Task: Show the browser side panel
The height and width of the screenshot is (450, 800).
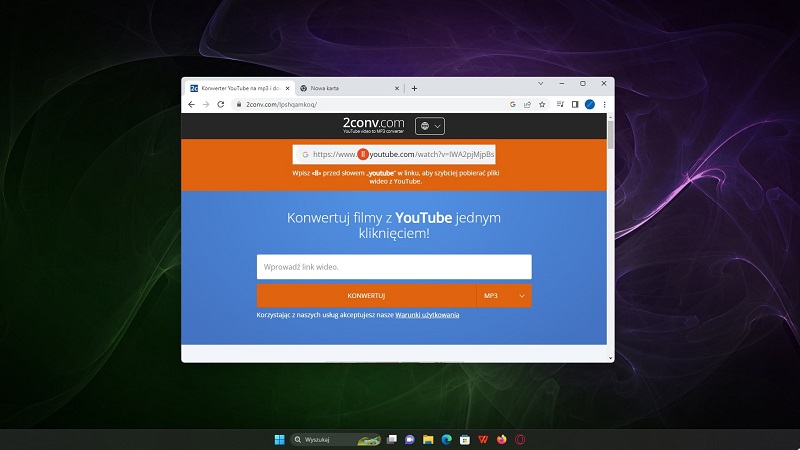Action: tap(575, 105)
